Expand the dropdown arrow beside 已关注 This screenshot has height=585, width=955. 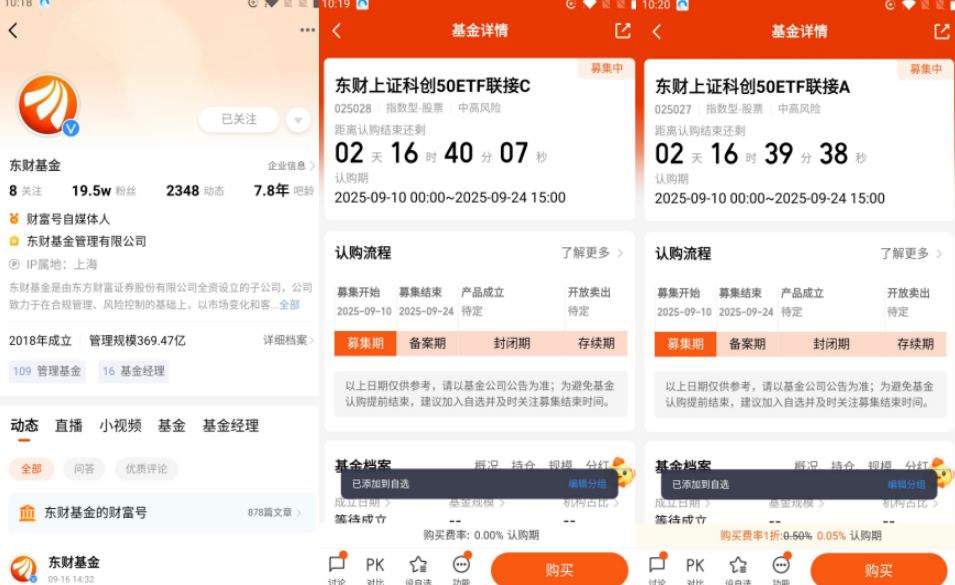click(298, 119)
